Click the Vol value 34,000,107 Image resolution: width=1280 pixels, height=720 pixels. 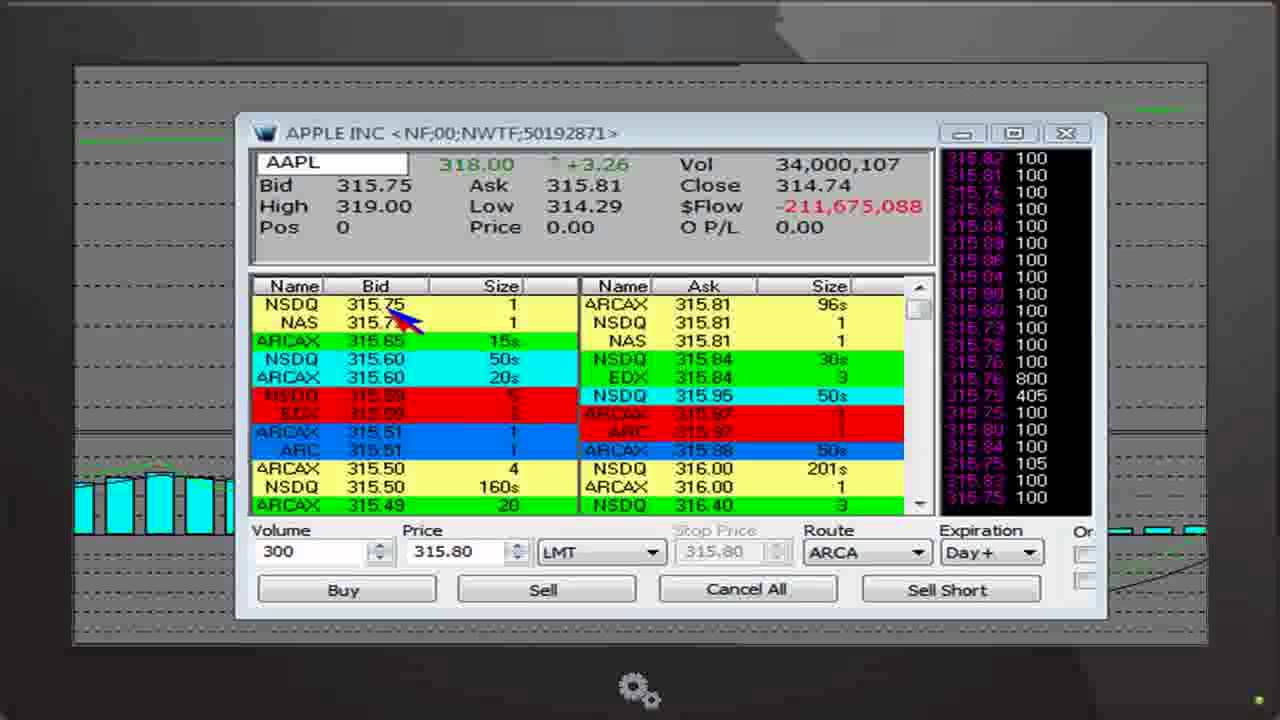838,164
